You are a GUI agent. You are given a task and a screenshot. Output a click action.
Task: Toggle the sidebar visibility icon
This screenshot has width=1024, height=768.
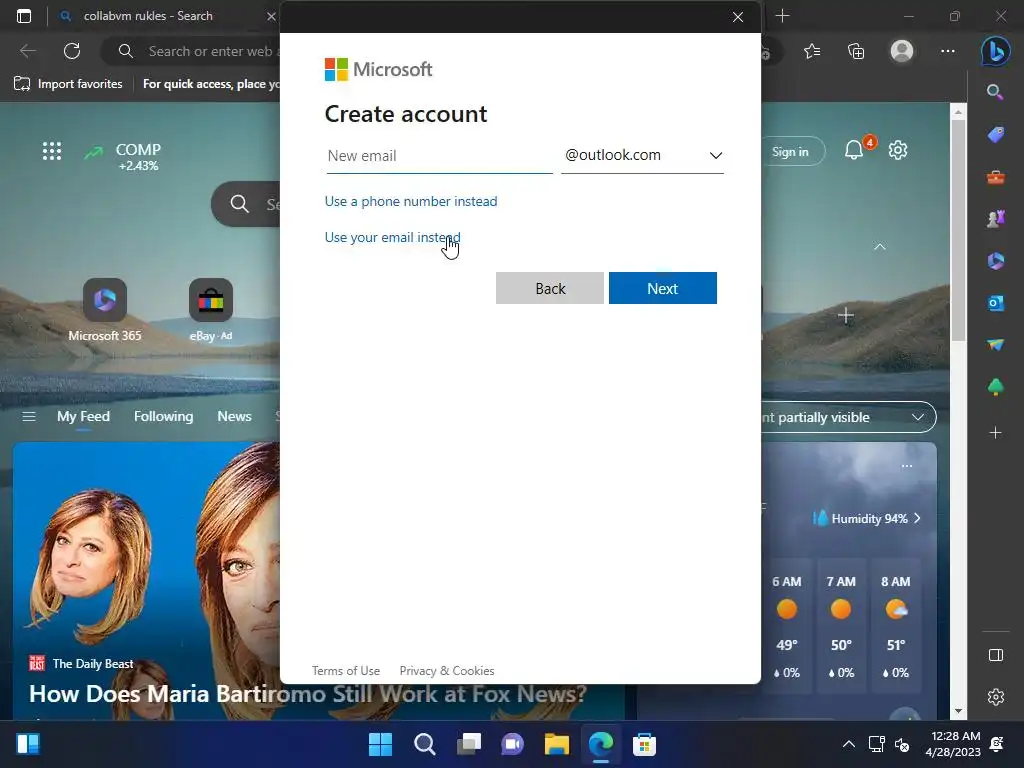(x=995, y=655)
